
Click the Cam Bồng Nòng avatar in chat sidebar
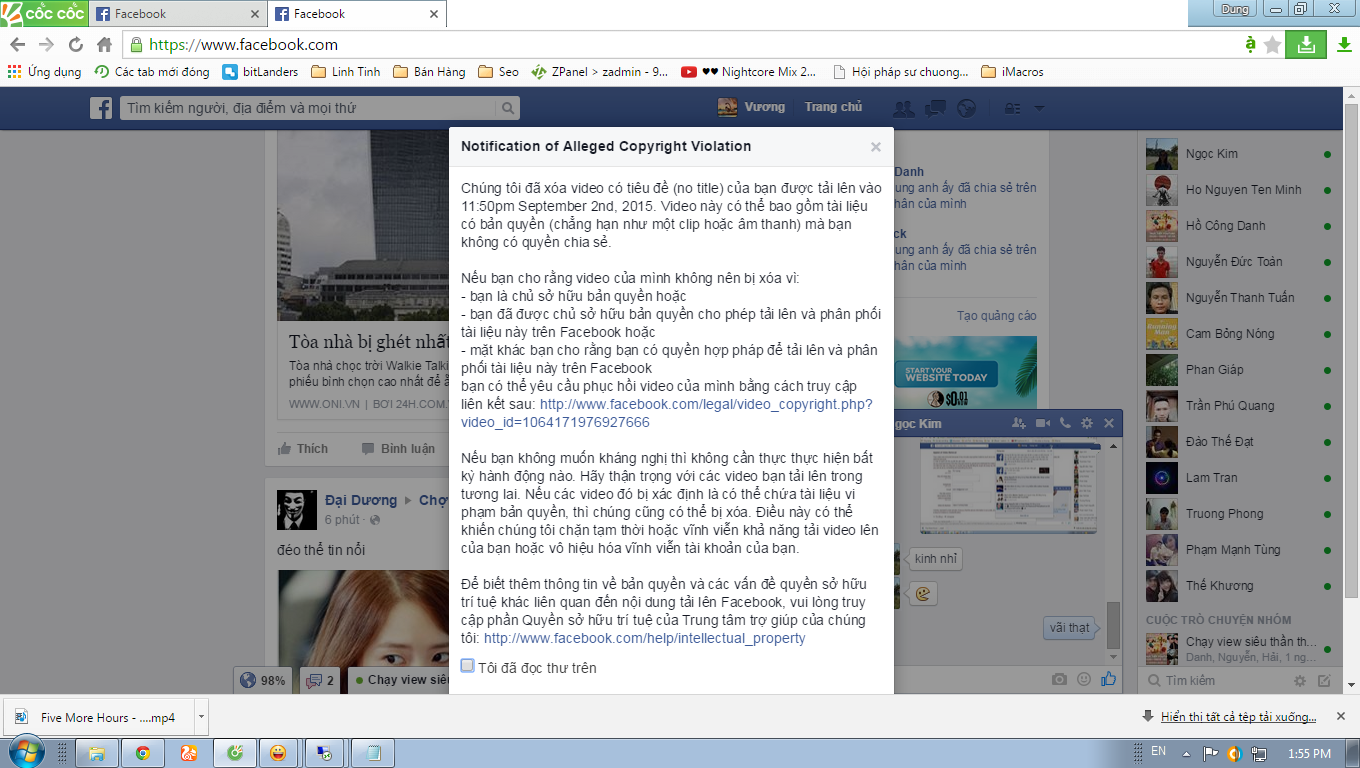[1162, 334]
